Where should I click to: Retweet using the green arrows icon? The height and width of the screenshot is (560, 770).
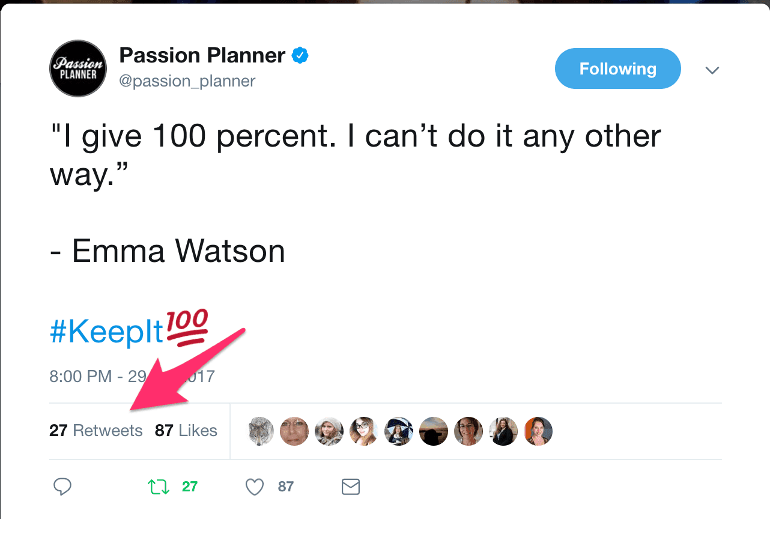(x=158, y=487)
